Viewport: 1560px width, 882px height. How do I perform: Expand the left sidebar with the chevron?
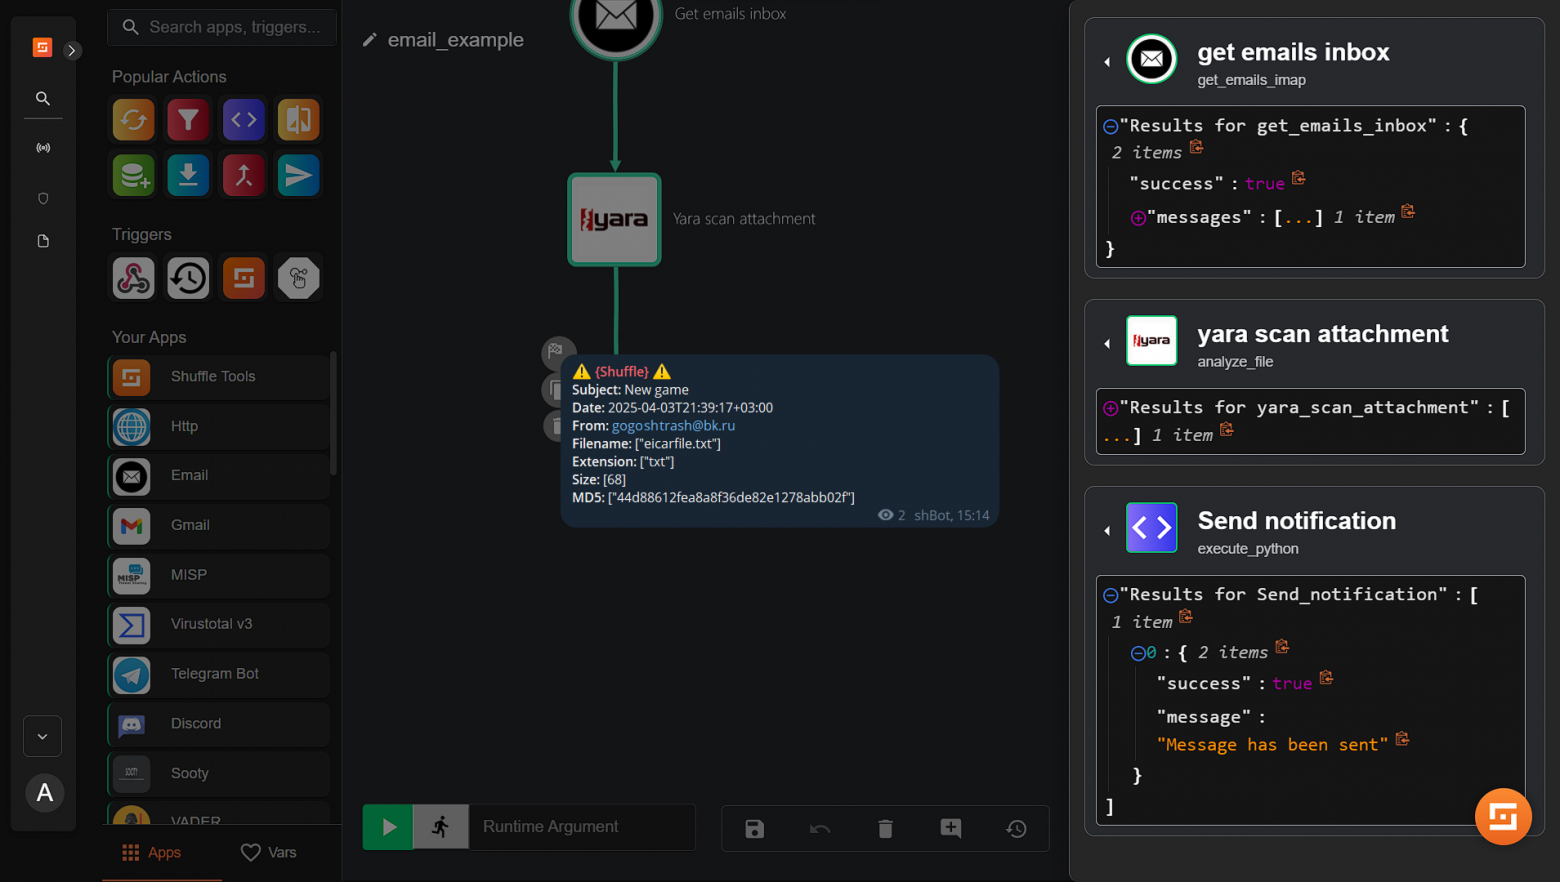pos(72,50)
